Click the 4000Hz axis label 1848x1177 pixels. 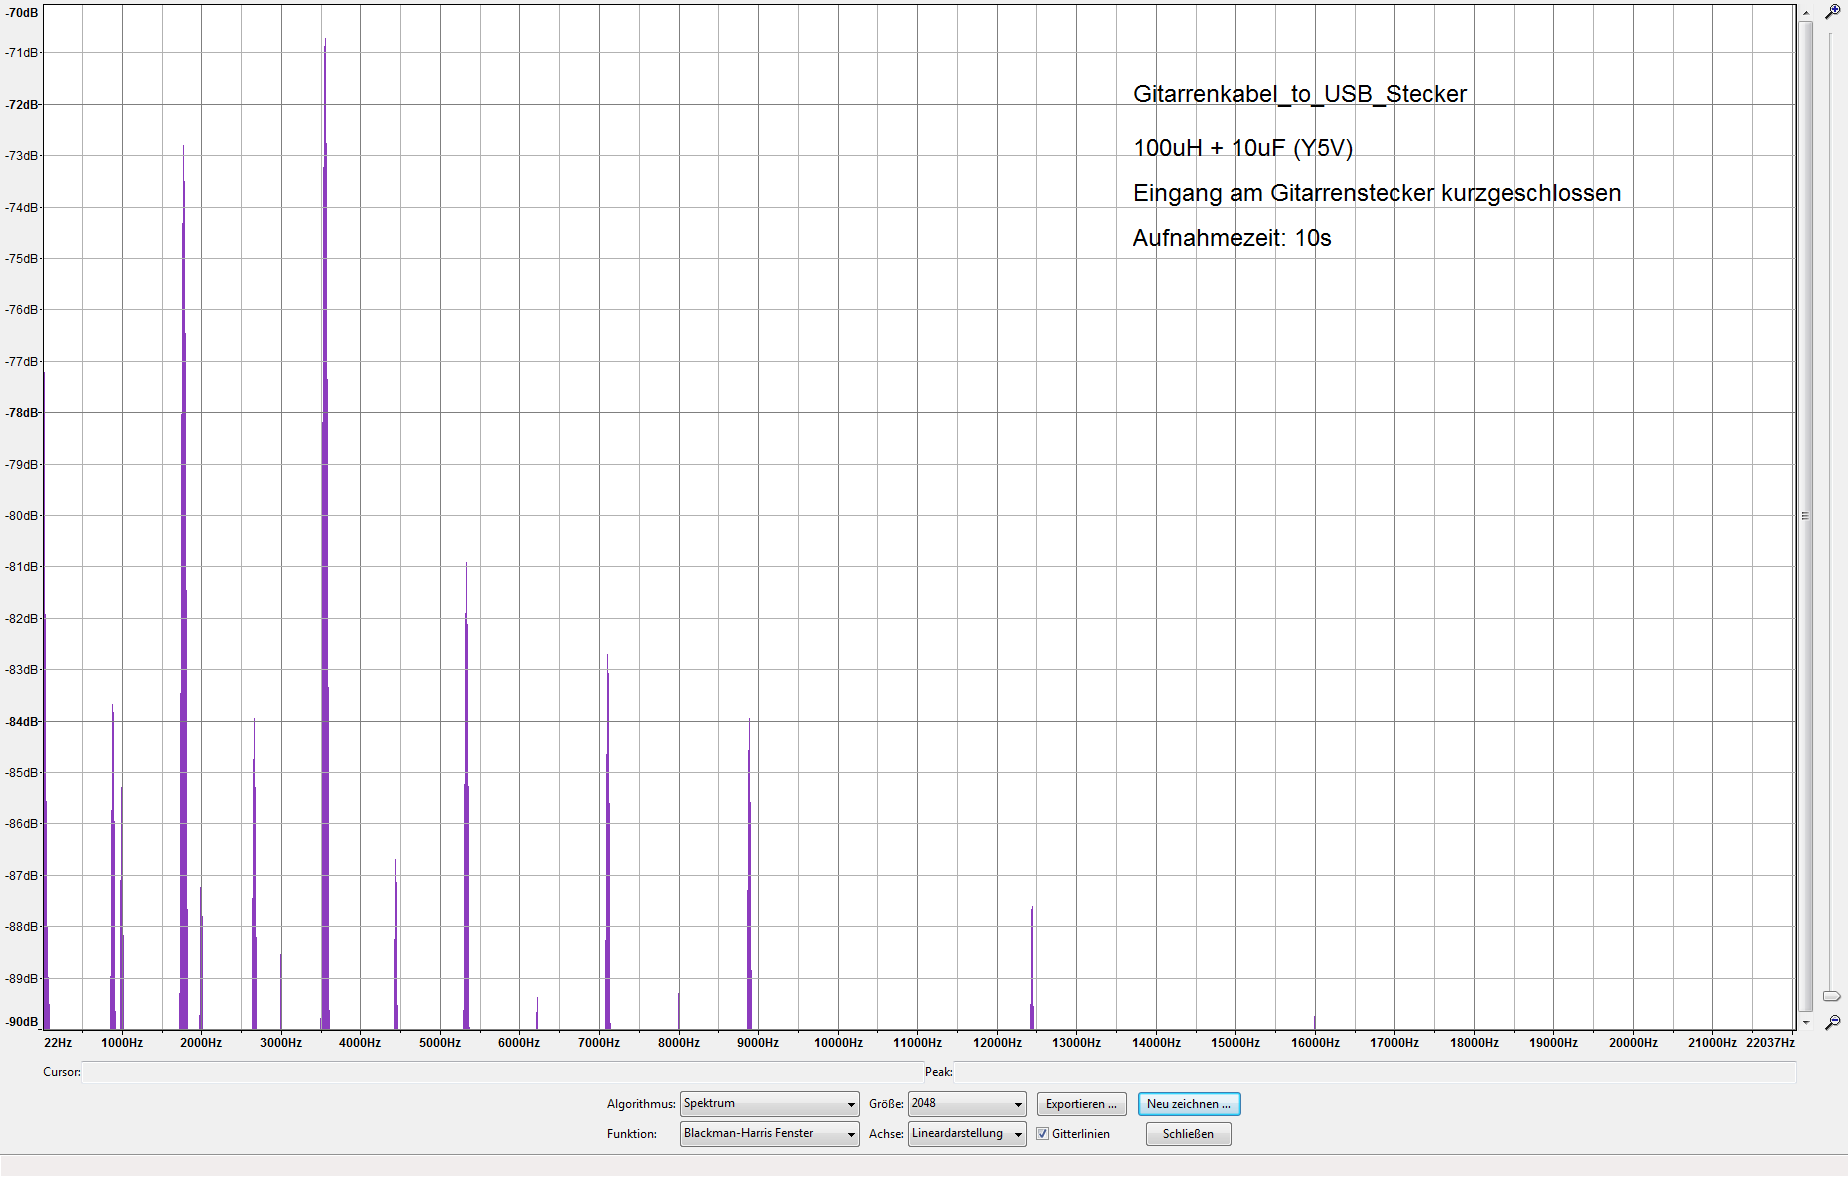(360, 1043)
